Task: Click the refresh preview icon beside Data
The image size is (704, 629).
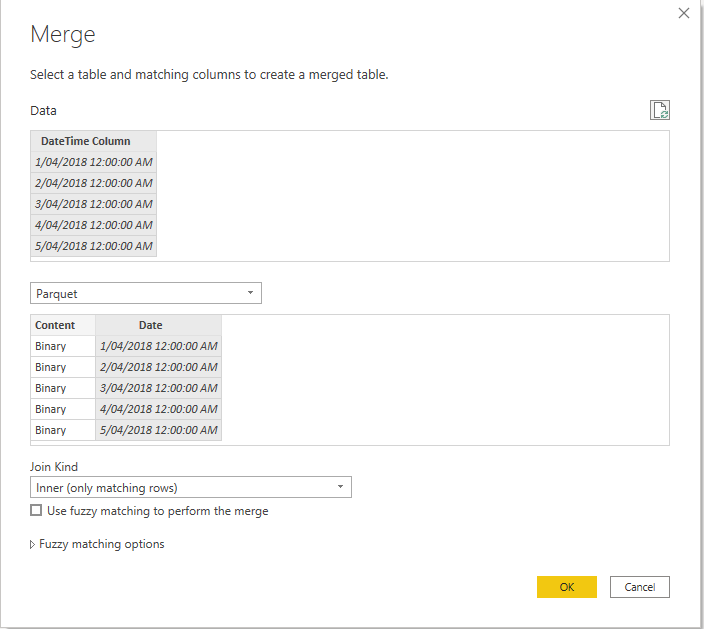Action: [659, 110]
